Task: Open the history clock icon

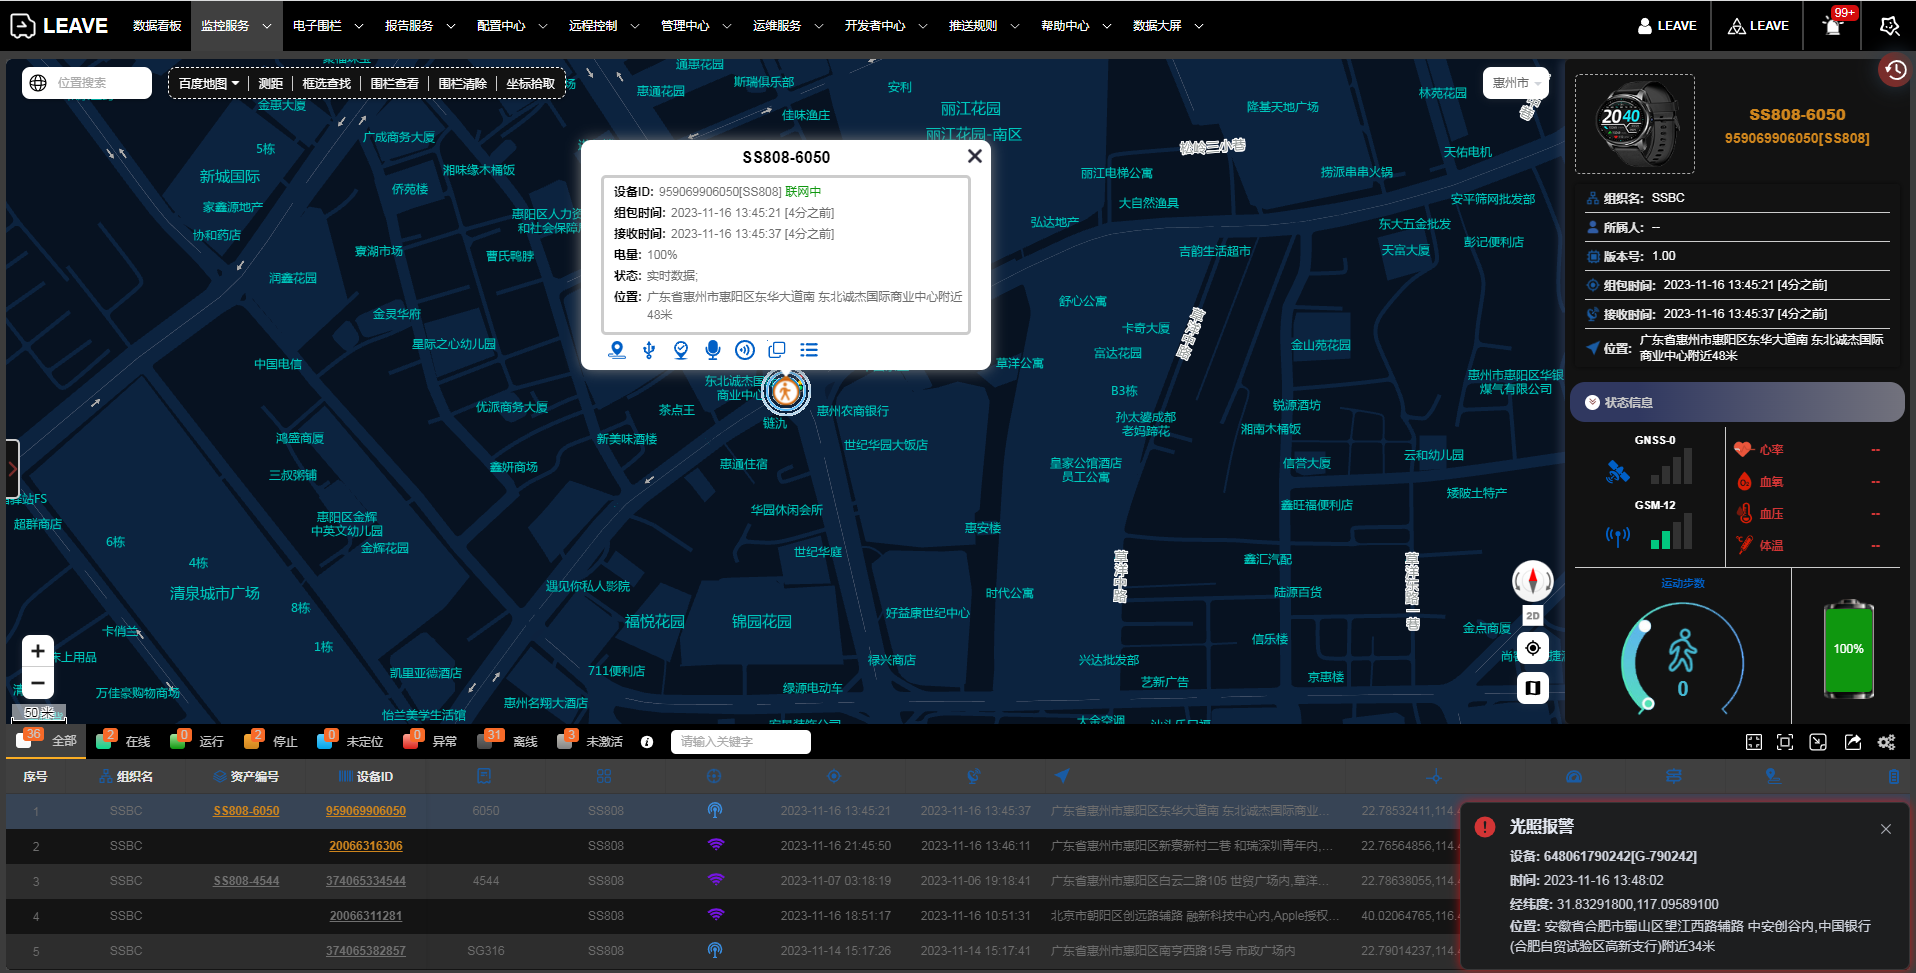Action: pos(1894,70)
